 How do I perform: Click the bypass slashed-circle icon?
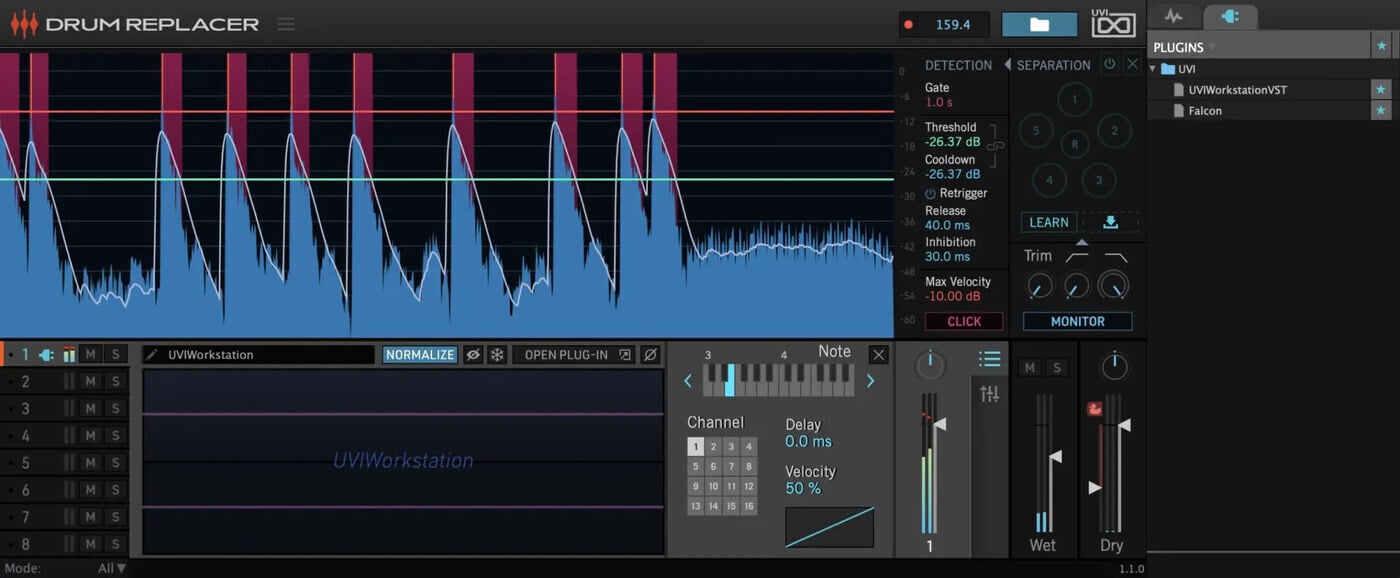pyautogui.click(x=650, y=354)
